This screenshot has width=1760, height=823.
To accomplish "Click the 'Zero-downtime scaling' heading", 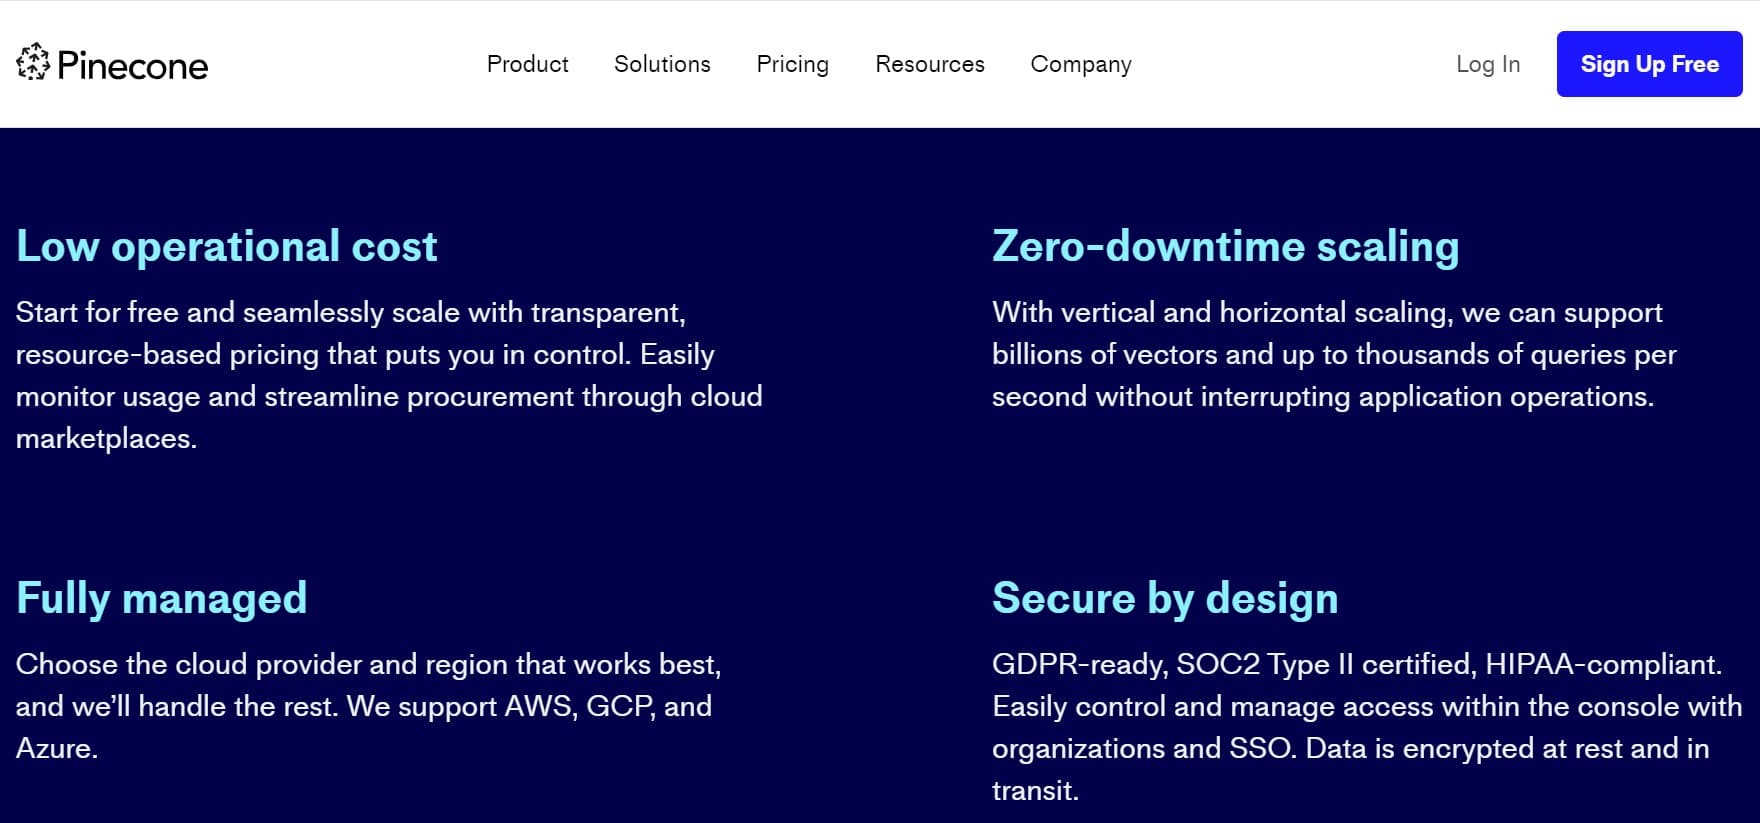I will (1225, 246).
